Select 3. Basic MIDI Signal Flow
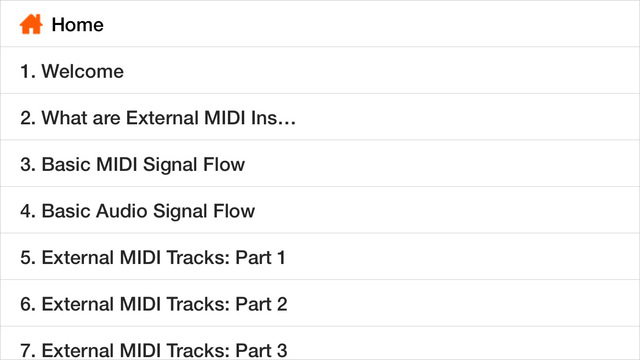Screen dimensions: 640x360 320,164
